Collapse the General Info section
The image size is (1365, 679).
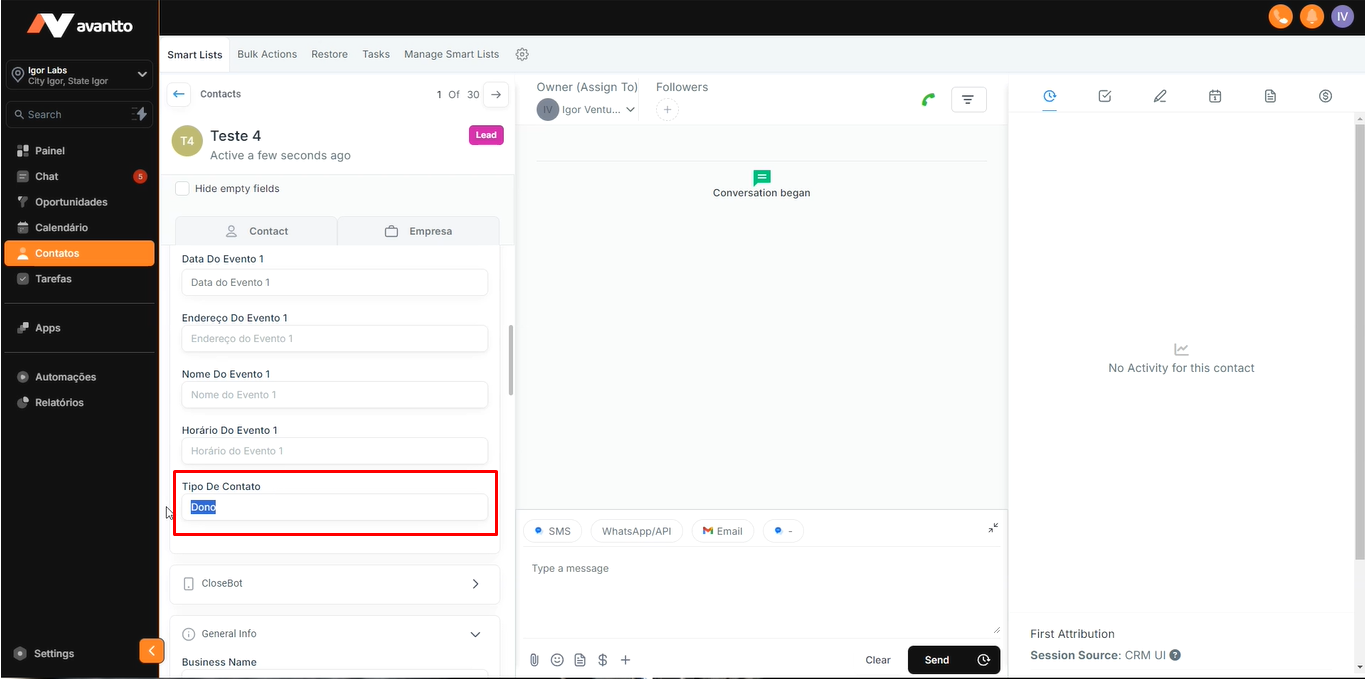(476, 634)
